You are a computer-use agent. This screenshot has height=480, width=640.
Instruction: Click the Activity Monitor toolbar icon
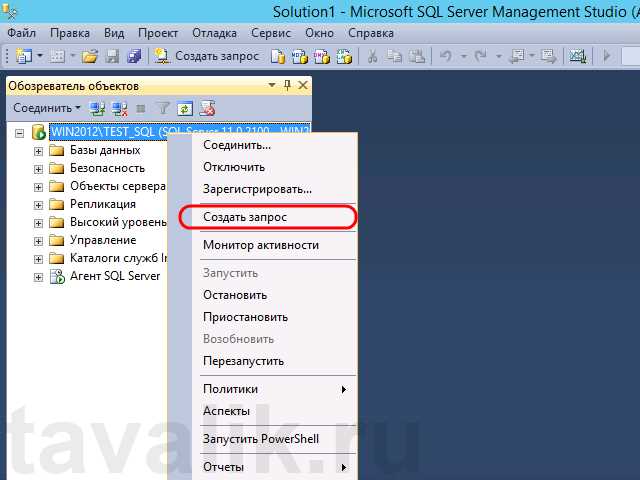578,56
